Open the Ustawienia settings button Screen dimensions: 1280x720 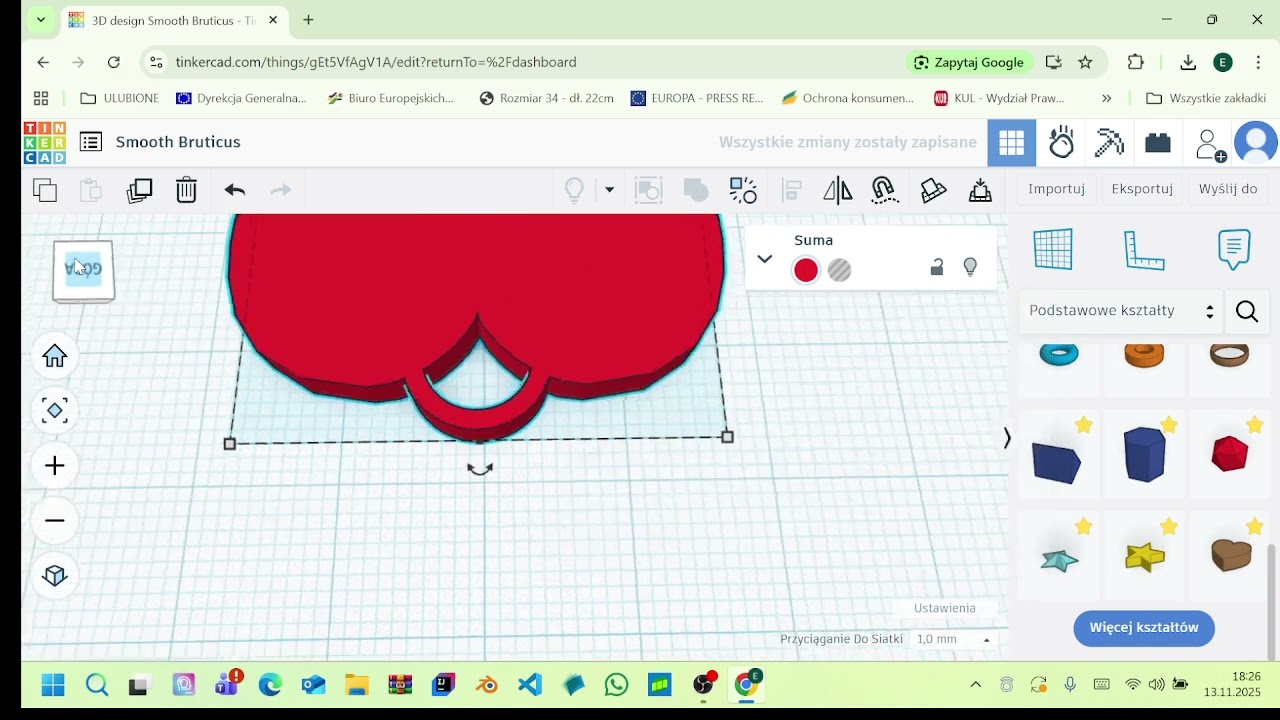[x=945, y=608]
